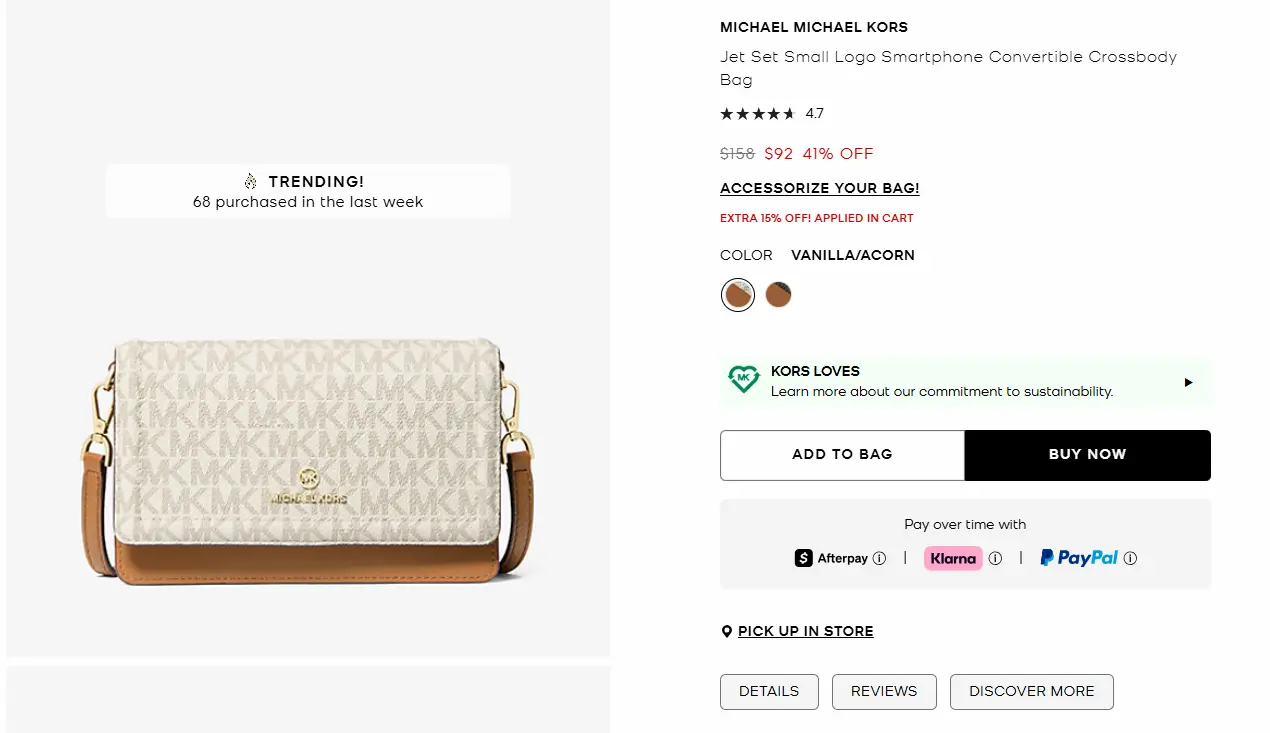Open the DETAILS section

(769, 691)
